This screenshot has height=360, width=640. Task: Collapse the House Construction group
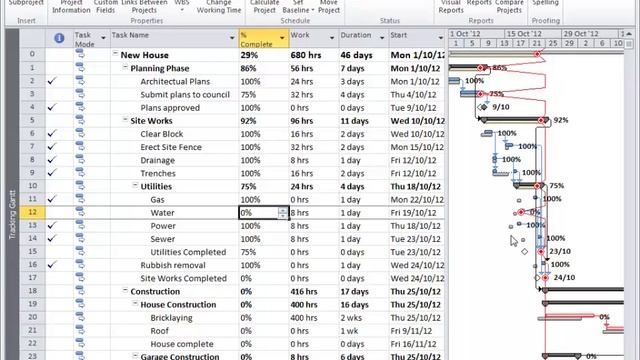tap(135, 303)
